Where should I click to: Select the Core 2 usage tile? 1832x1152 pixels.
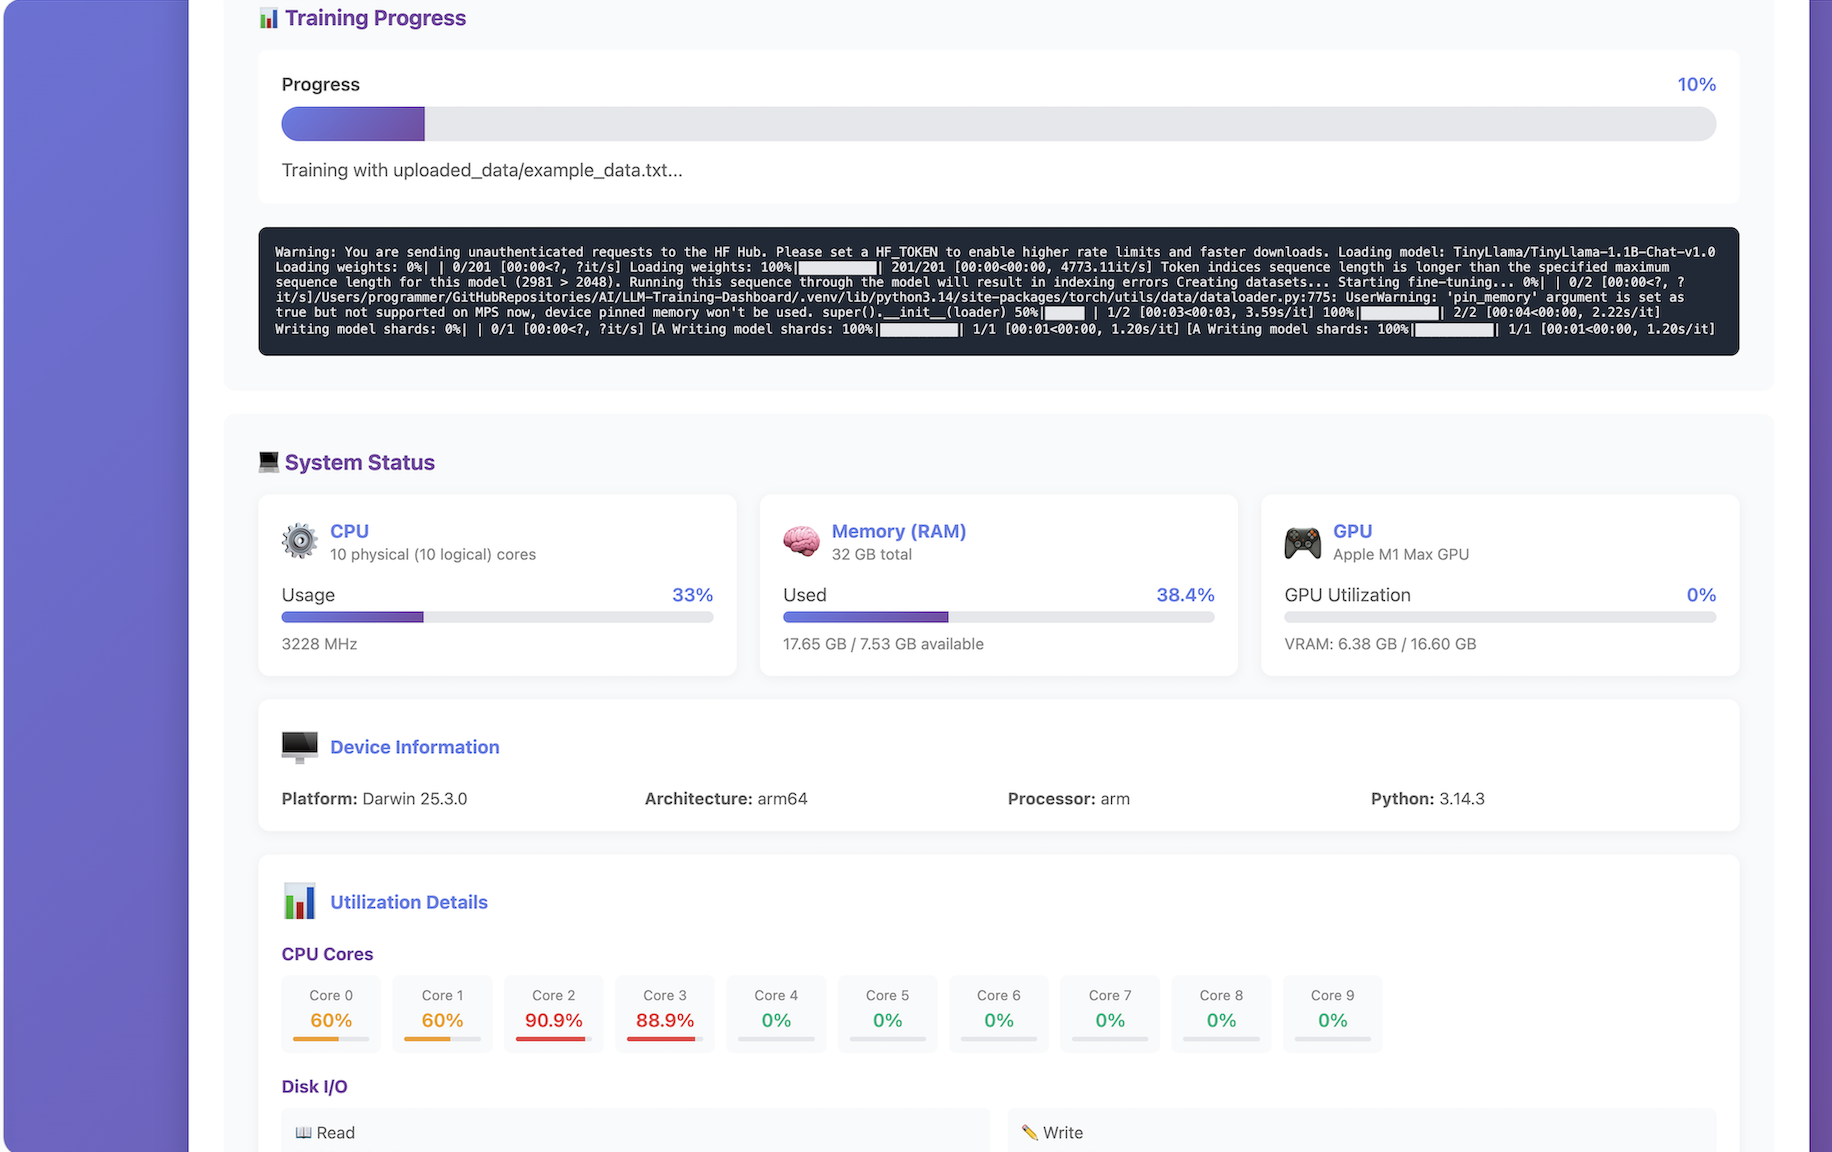(553, 1013)
